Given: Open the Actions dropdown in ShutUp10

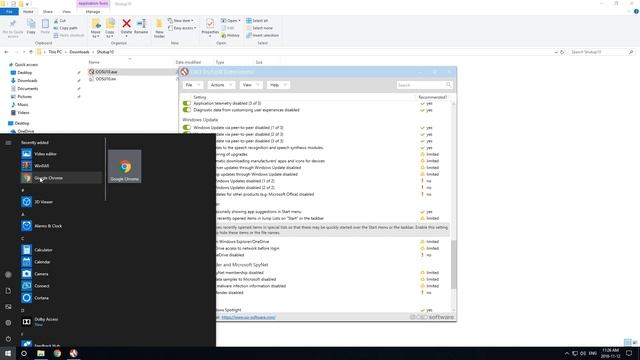Looking at the screenshot, I should (x=221, y=85).
